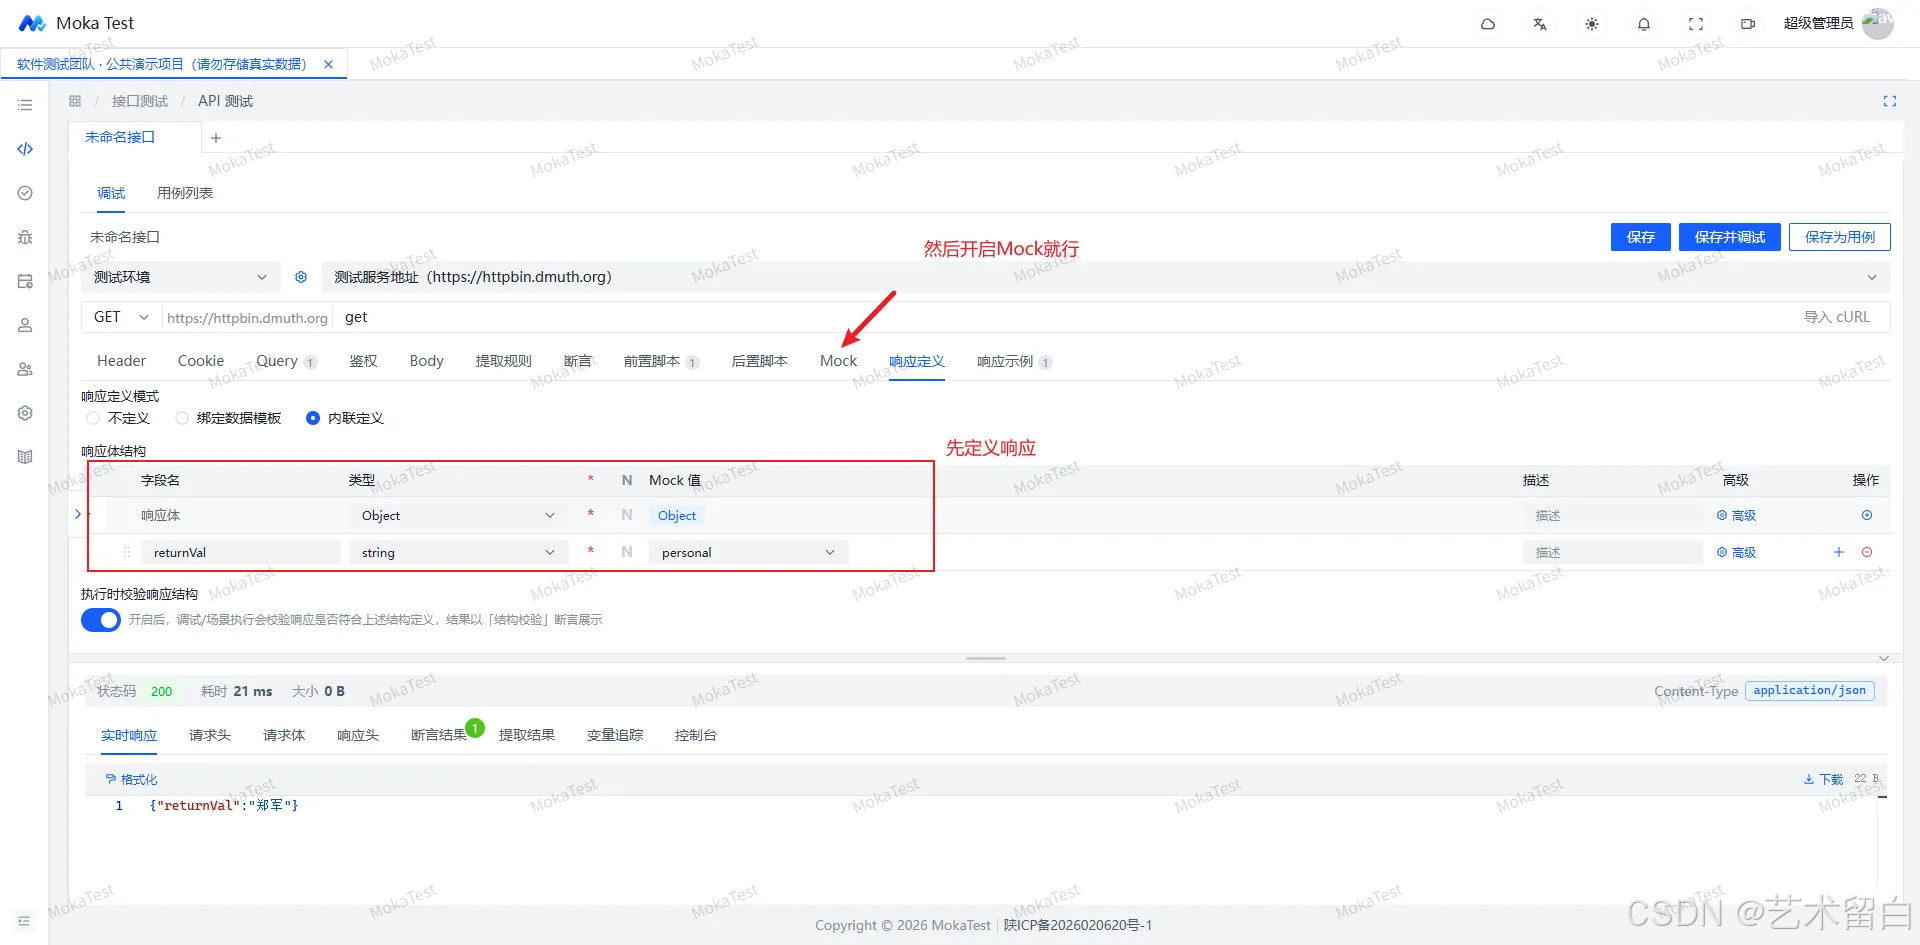Click the 接口测试 breadcrumb
The image size is (1920, 945).
140,101
